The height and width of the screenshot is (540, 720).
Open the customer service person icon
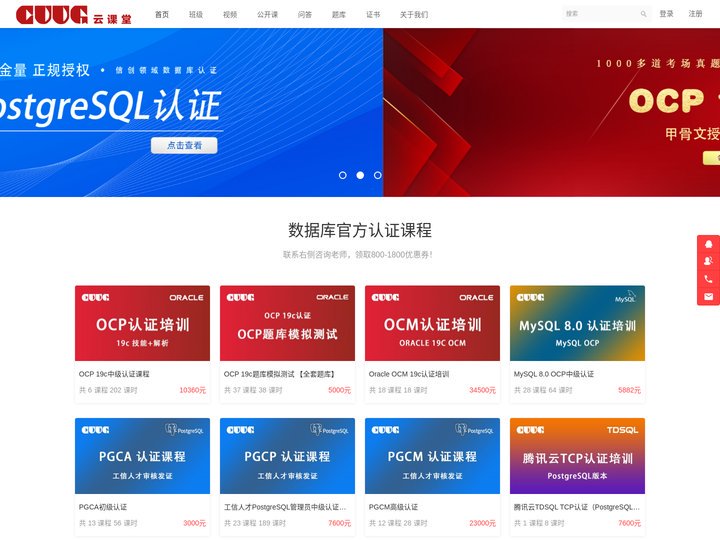tap(709, 261)
